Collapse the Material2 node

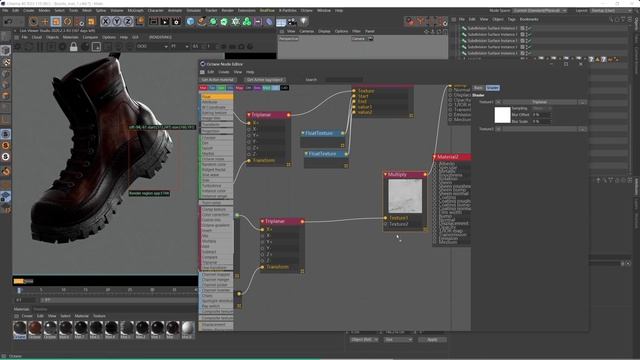point(434,157)
